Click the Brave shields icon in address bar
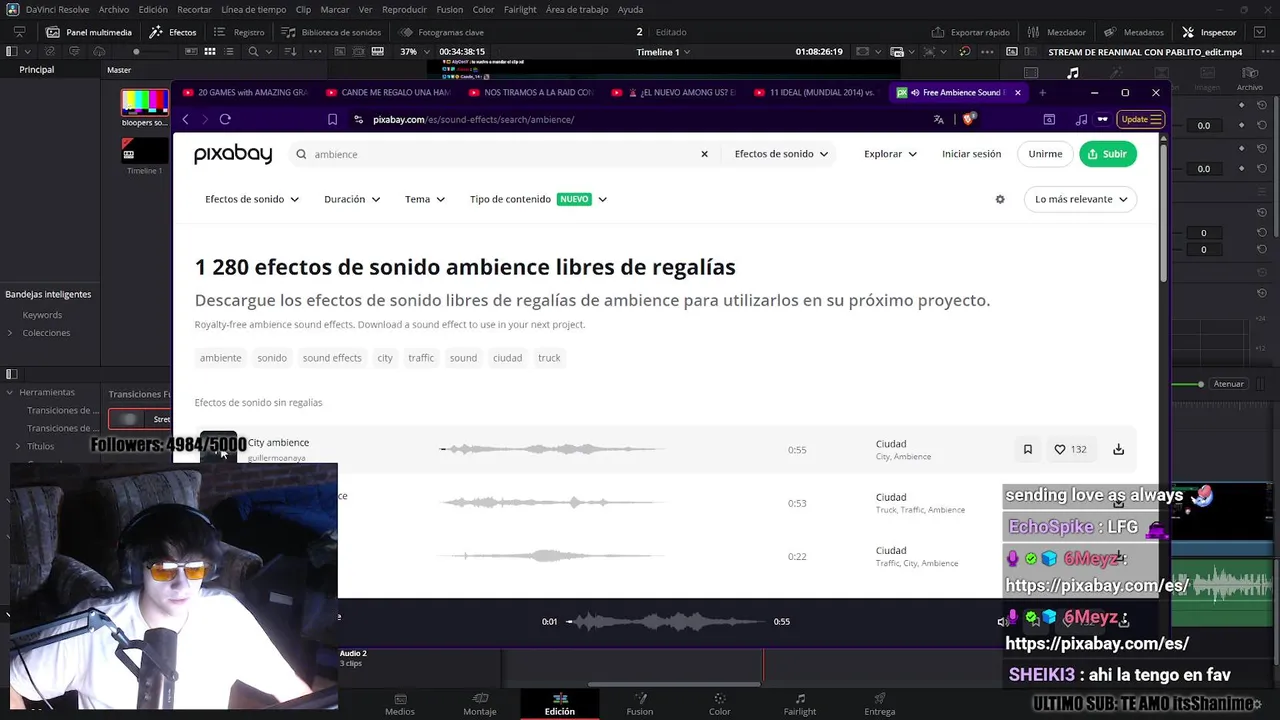Viewport: 1280px width, 720px height. (967, 119)
